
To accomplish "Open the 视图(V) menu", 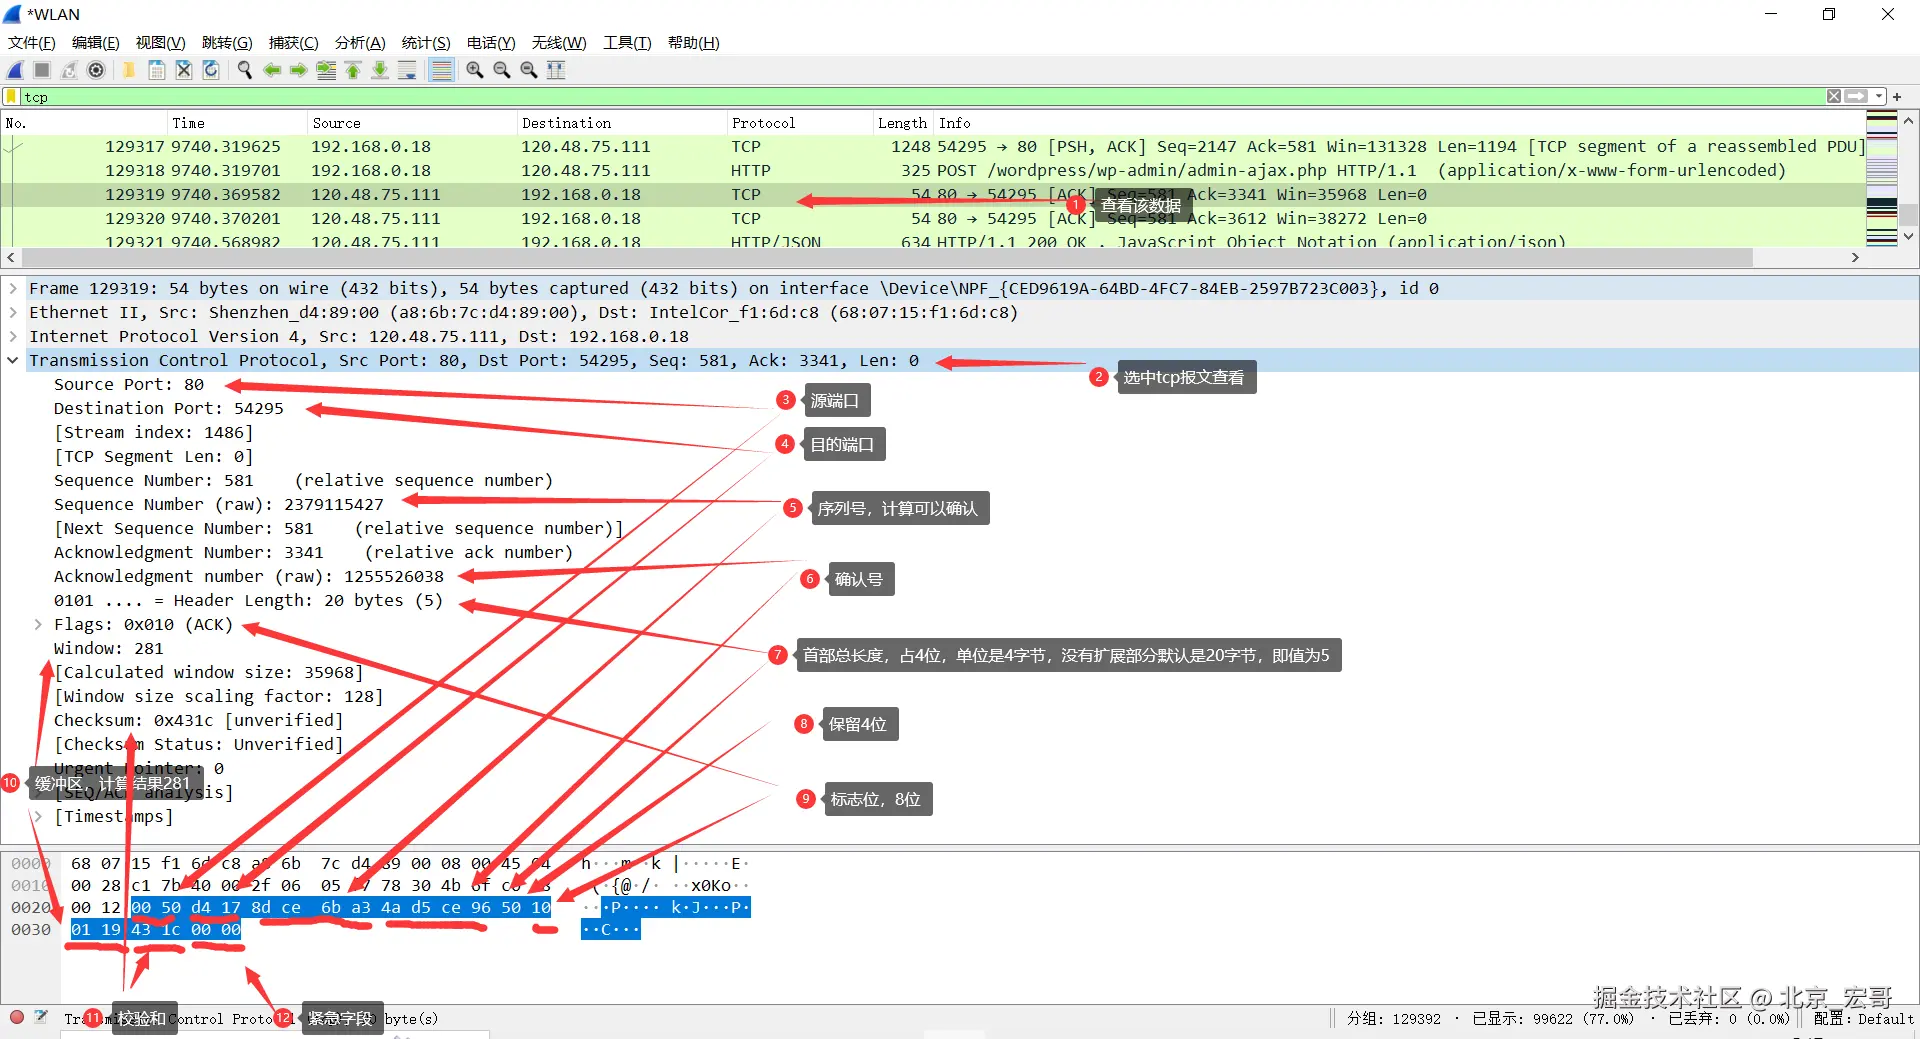I will tap(161, 43).
